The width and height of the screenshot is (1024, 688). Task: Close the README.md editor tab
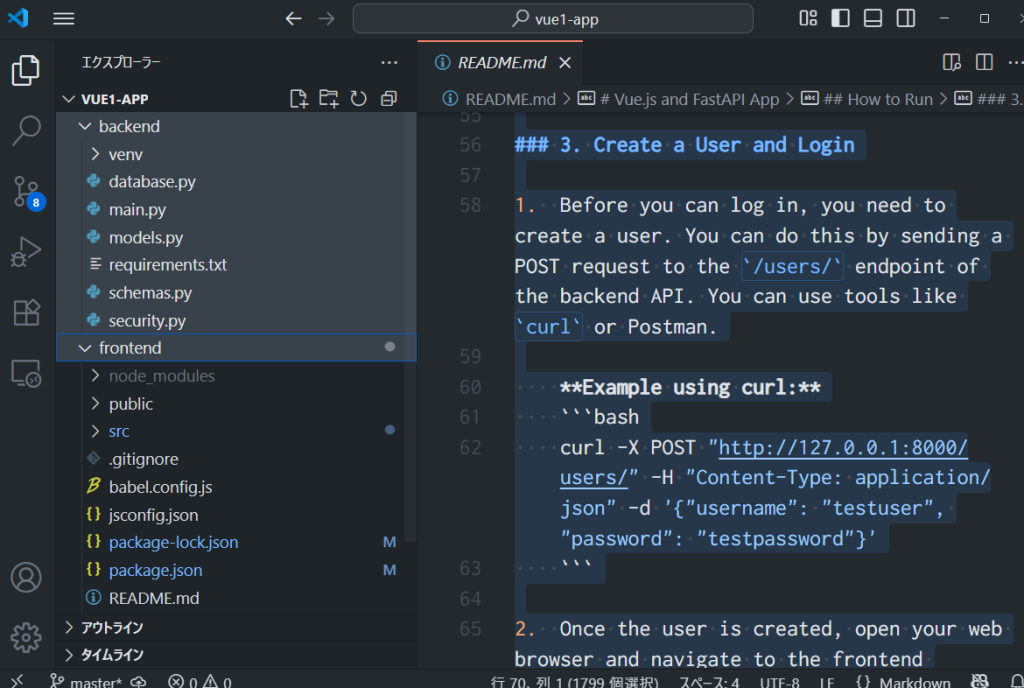(x=565, y=63)
